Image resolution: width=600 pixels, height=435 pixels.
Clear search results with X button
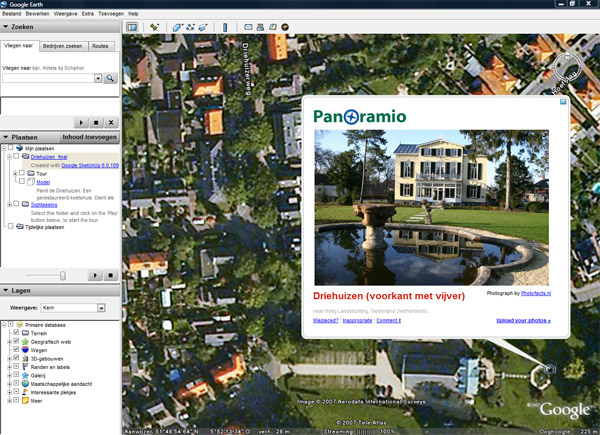111,122
